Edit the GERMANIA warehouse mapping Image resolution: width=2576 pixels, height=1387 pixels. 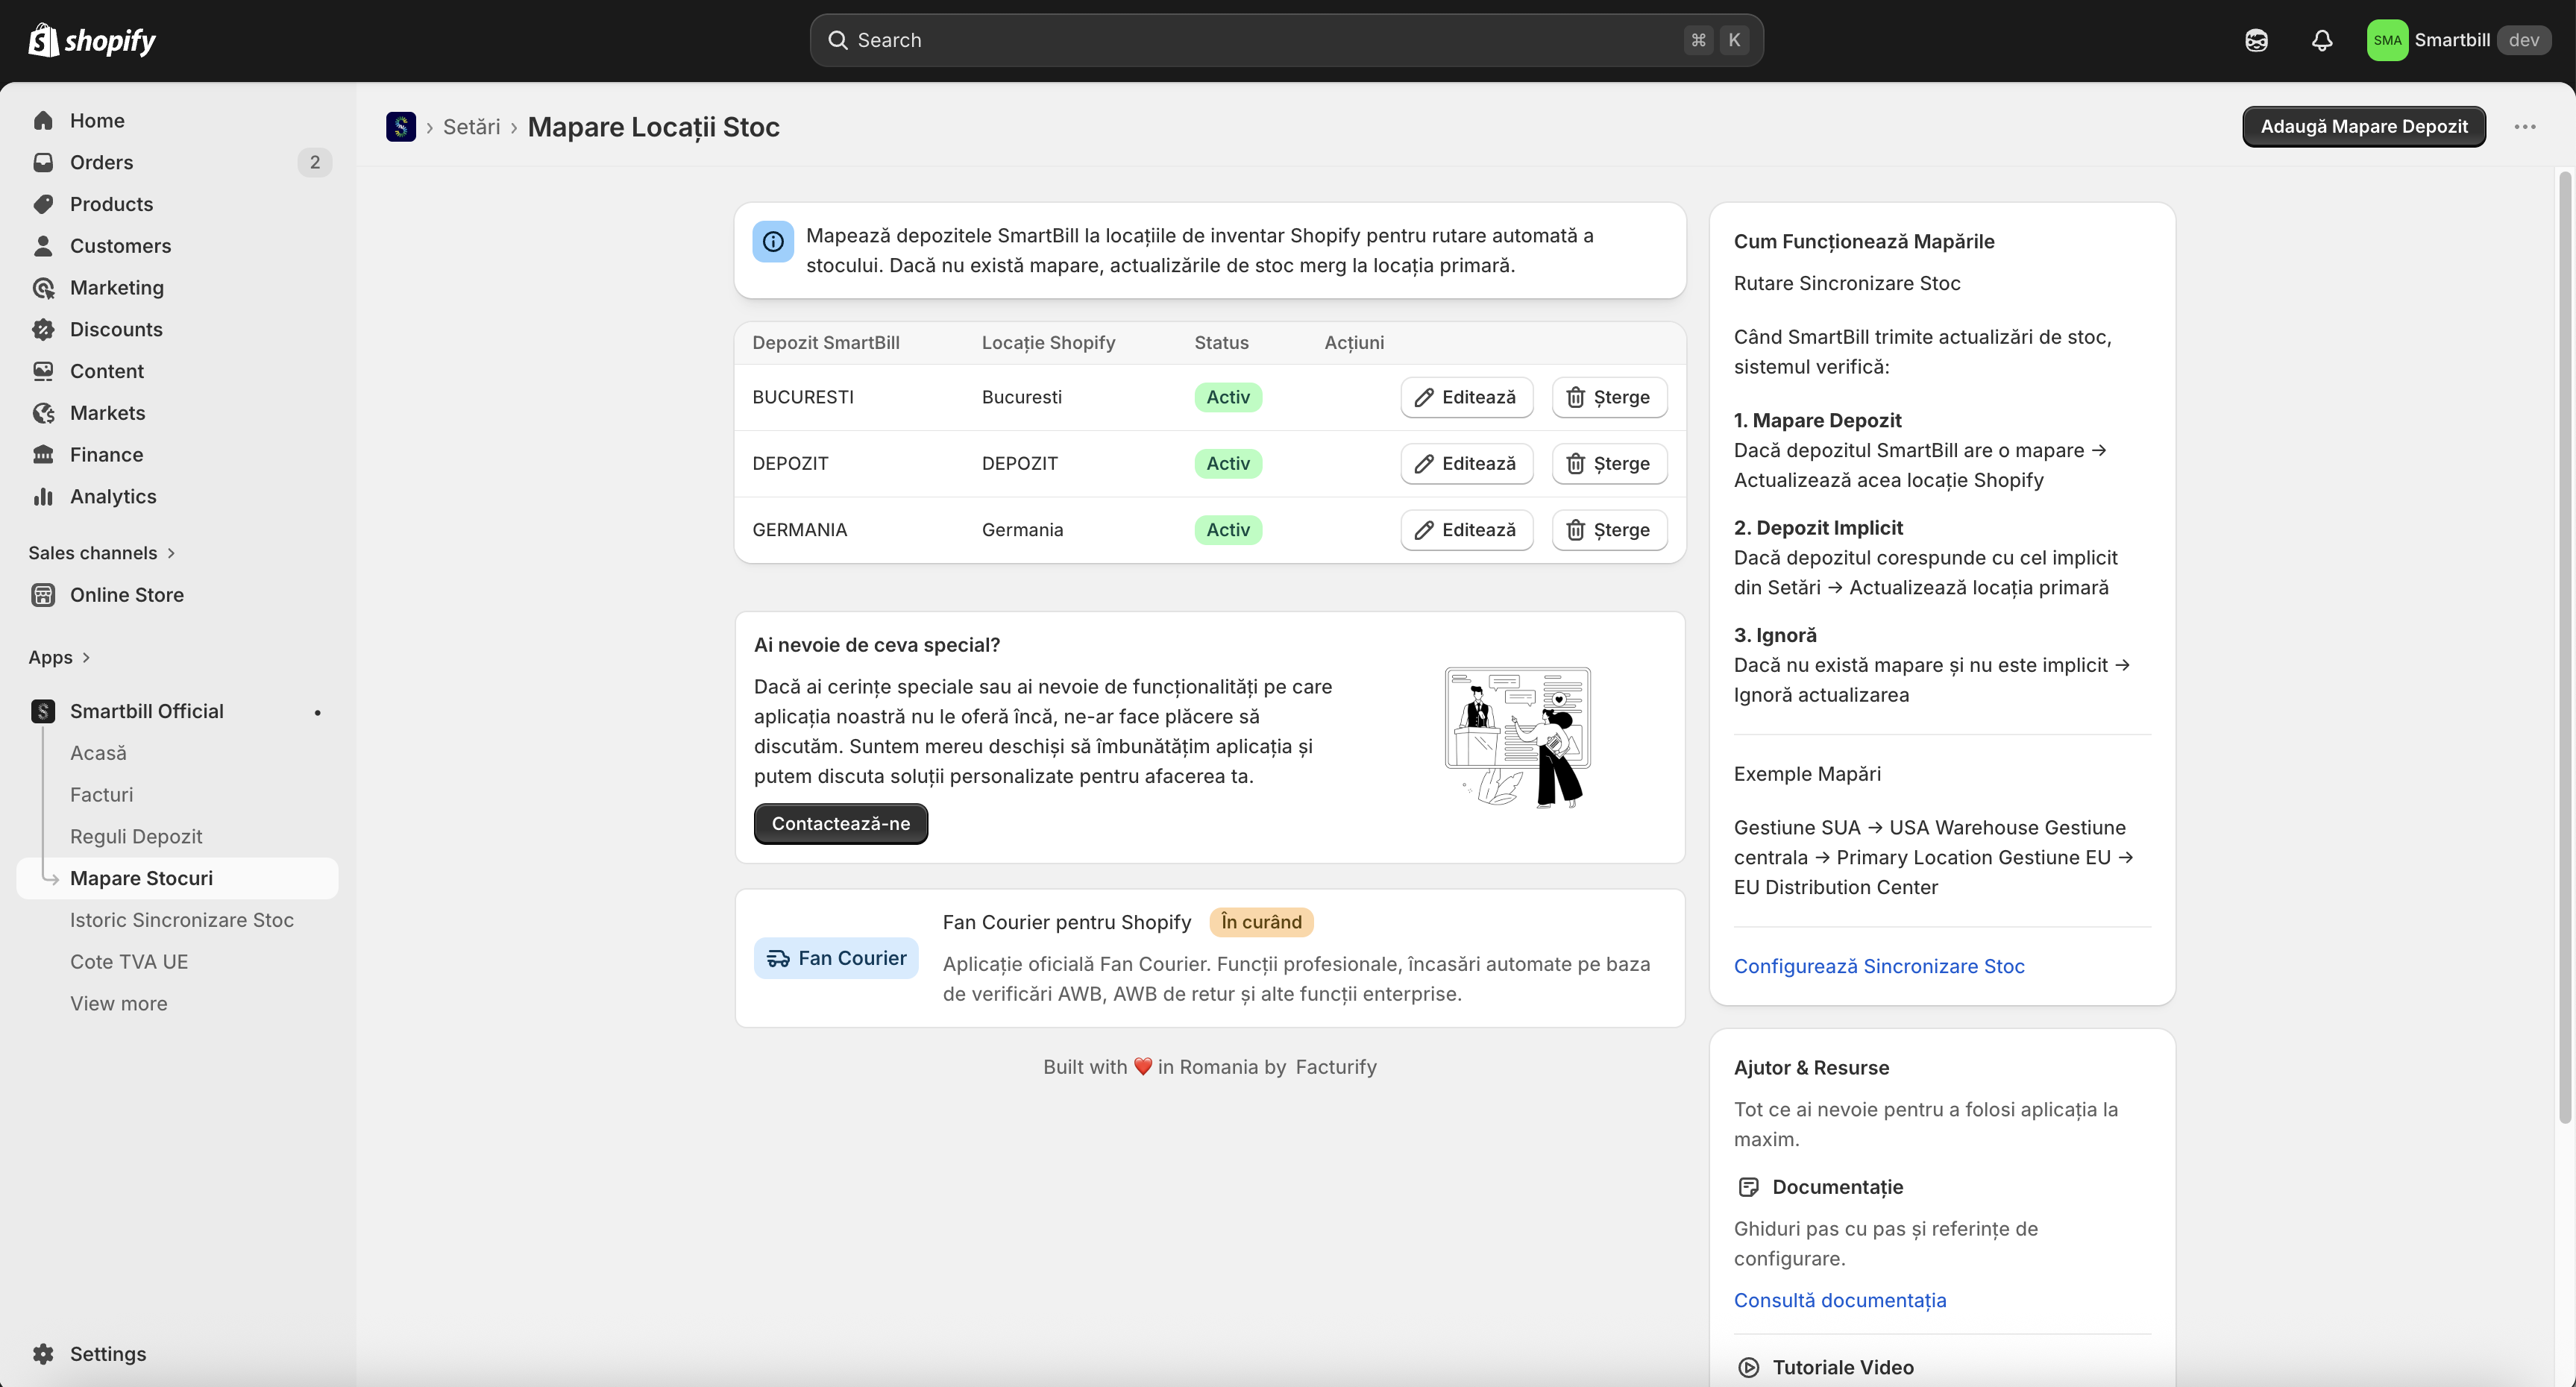click(x=1466, y=530)
